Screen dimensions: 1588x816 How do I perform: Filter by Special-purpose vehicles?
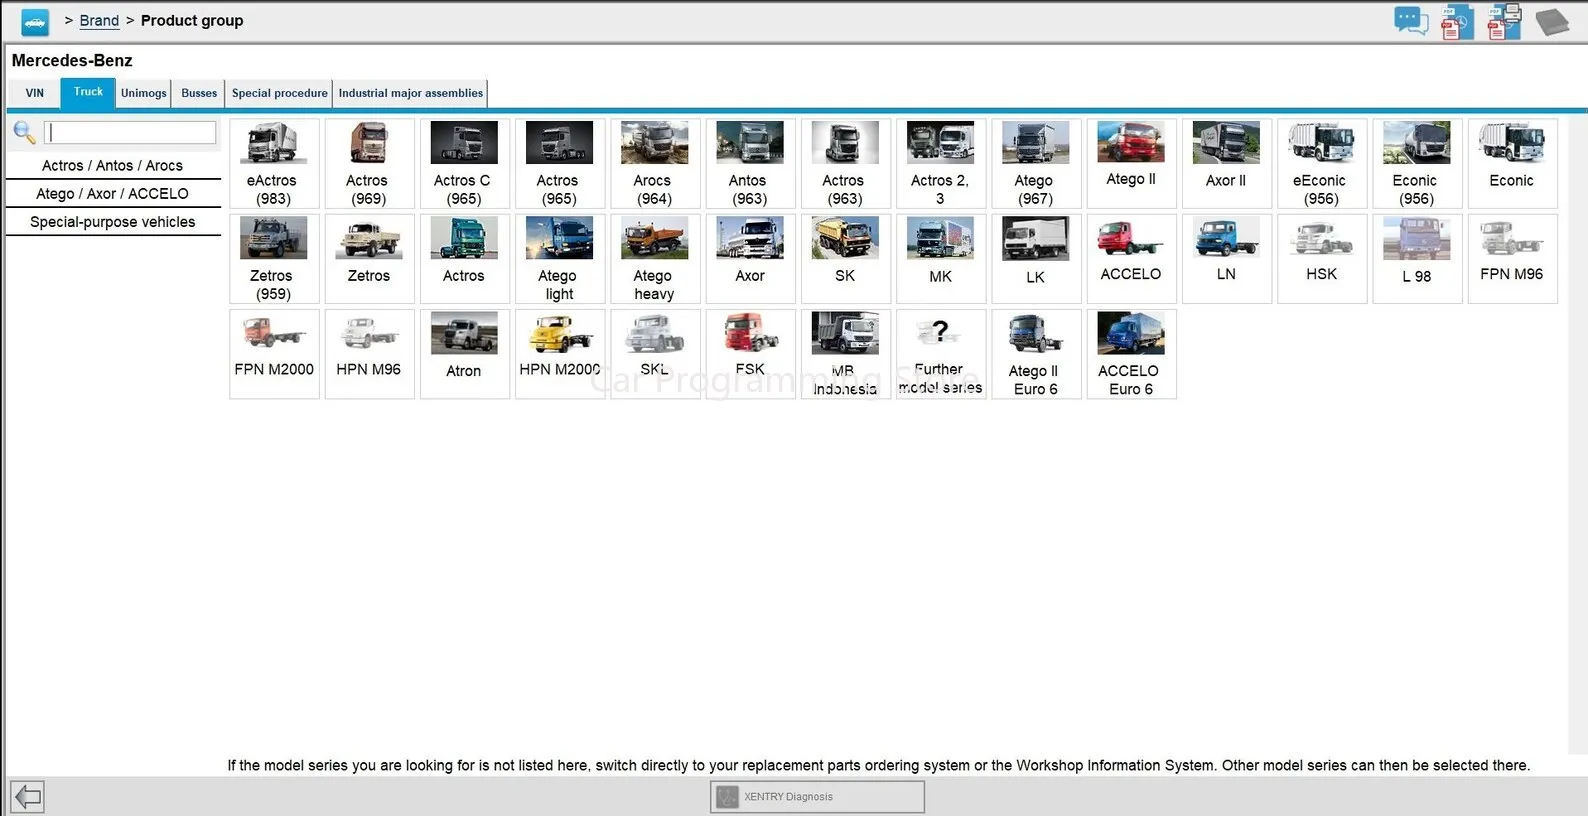pyautogui.click(x=113, y=222)
